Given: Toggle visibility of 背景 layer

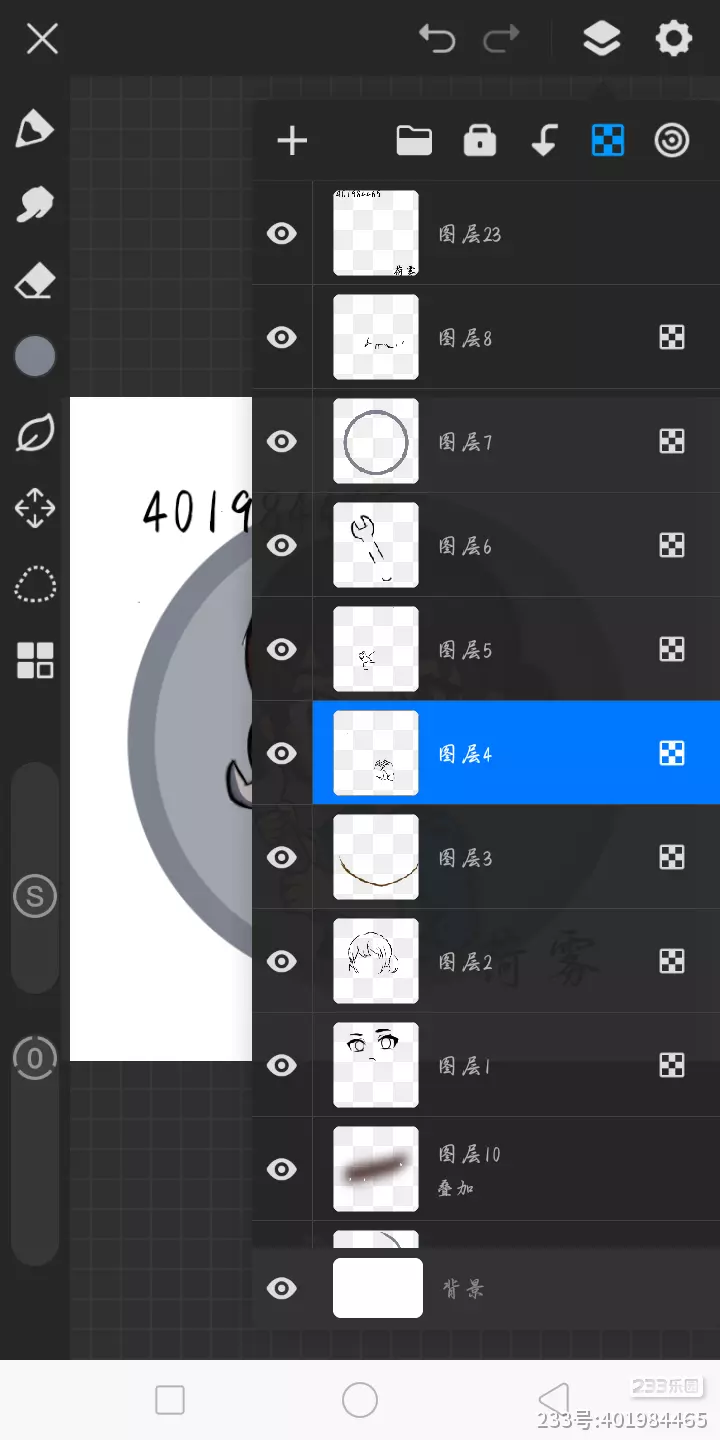Looking at the screenshot, I should point(282,1288).
